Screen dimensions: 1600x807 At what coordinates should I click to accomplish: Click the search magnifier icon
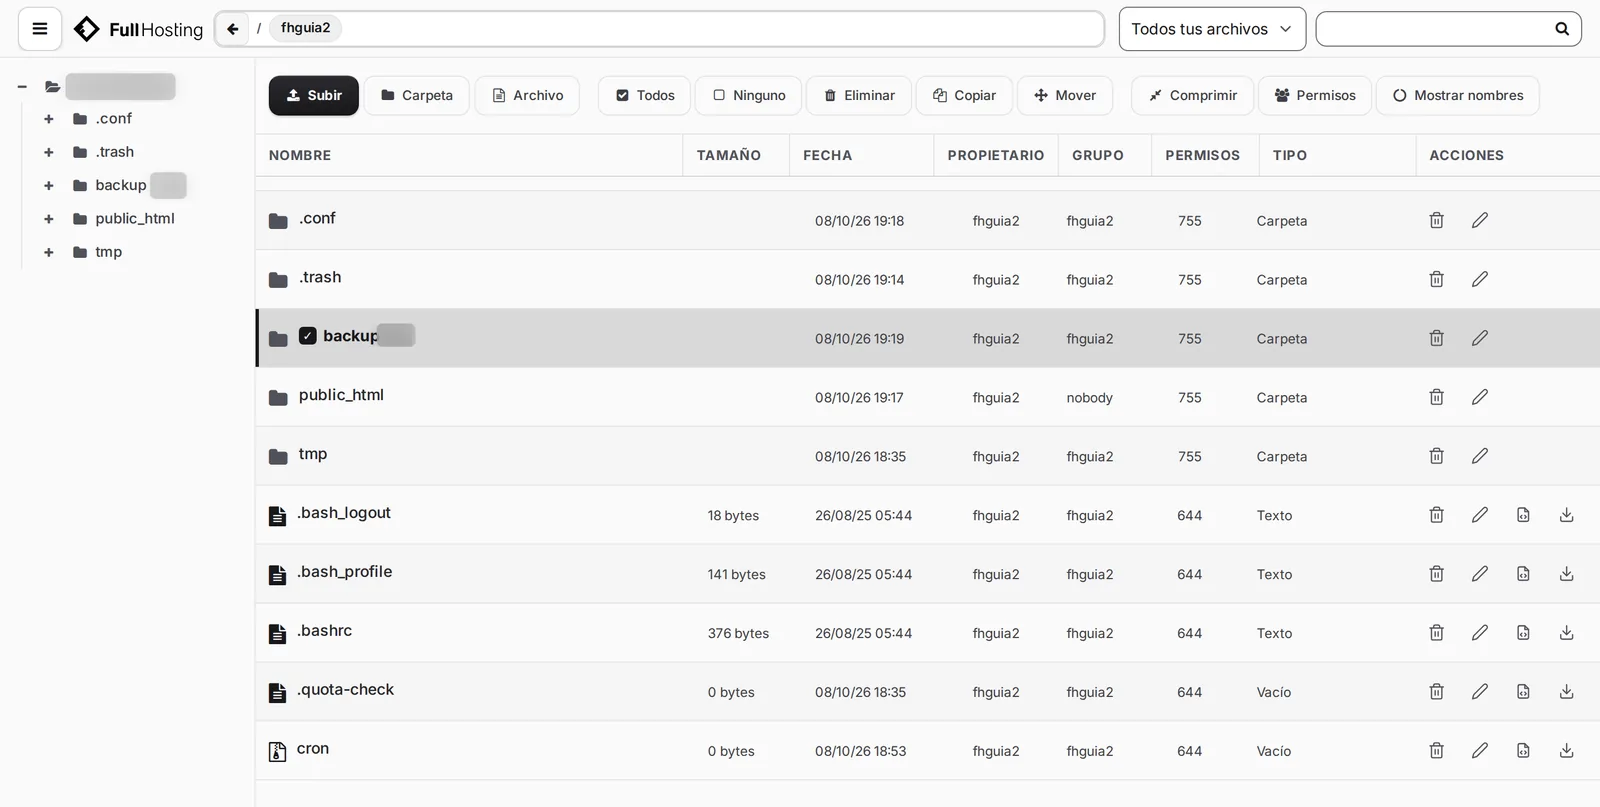(x=1561, y=29)
